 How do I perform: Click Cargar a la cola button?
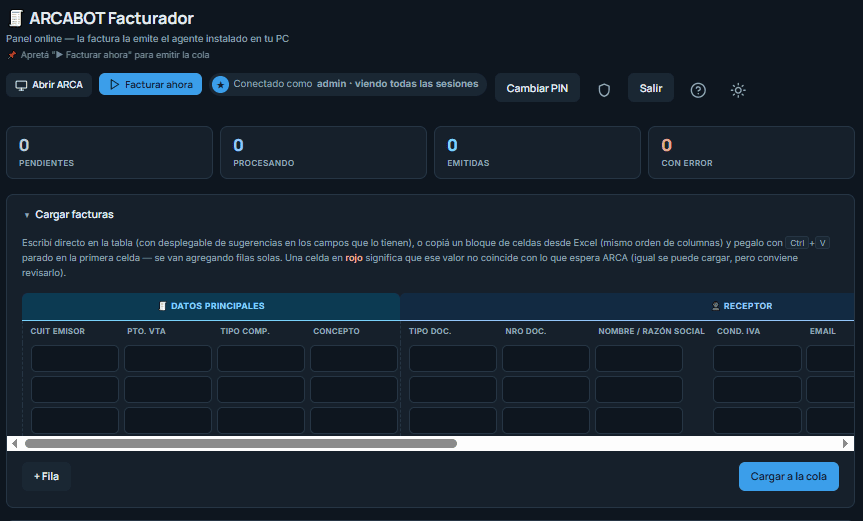pos(789,476)
